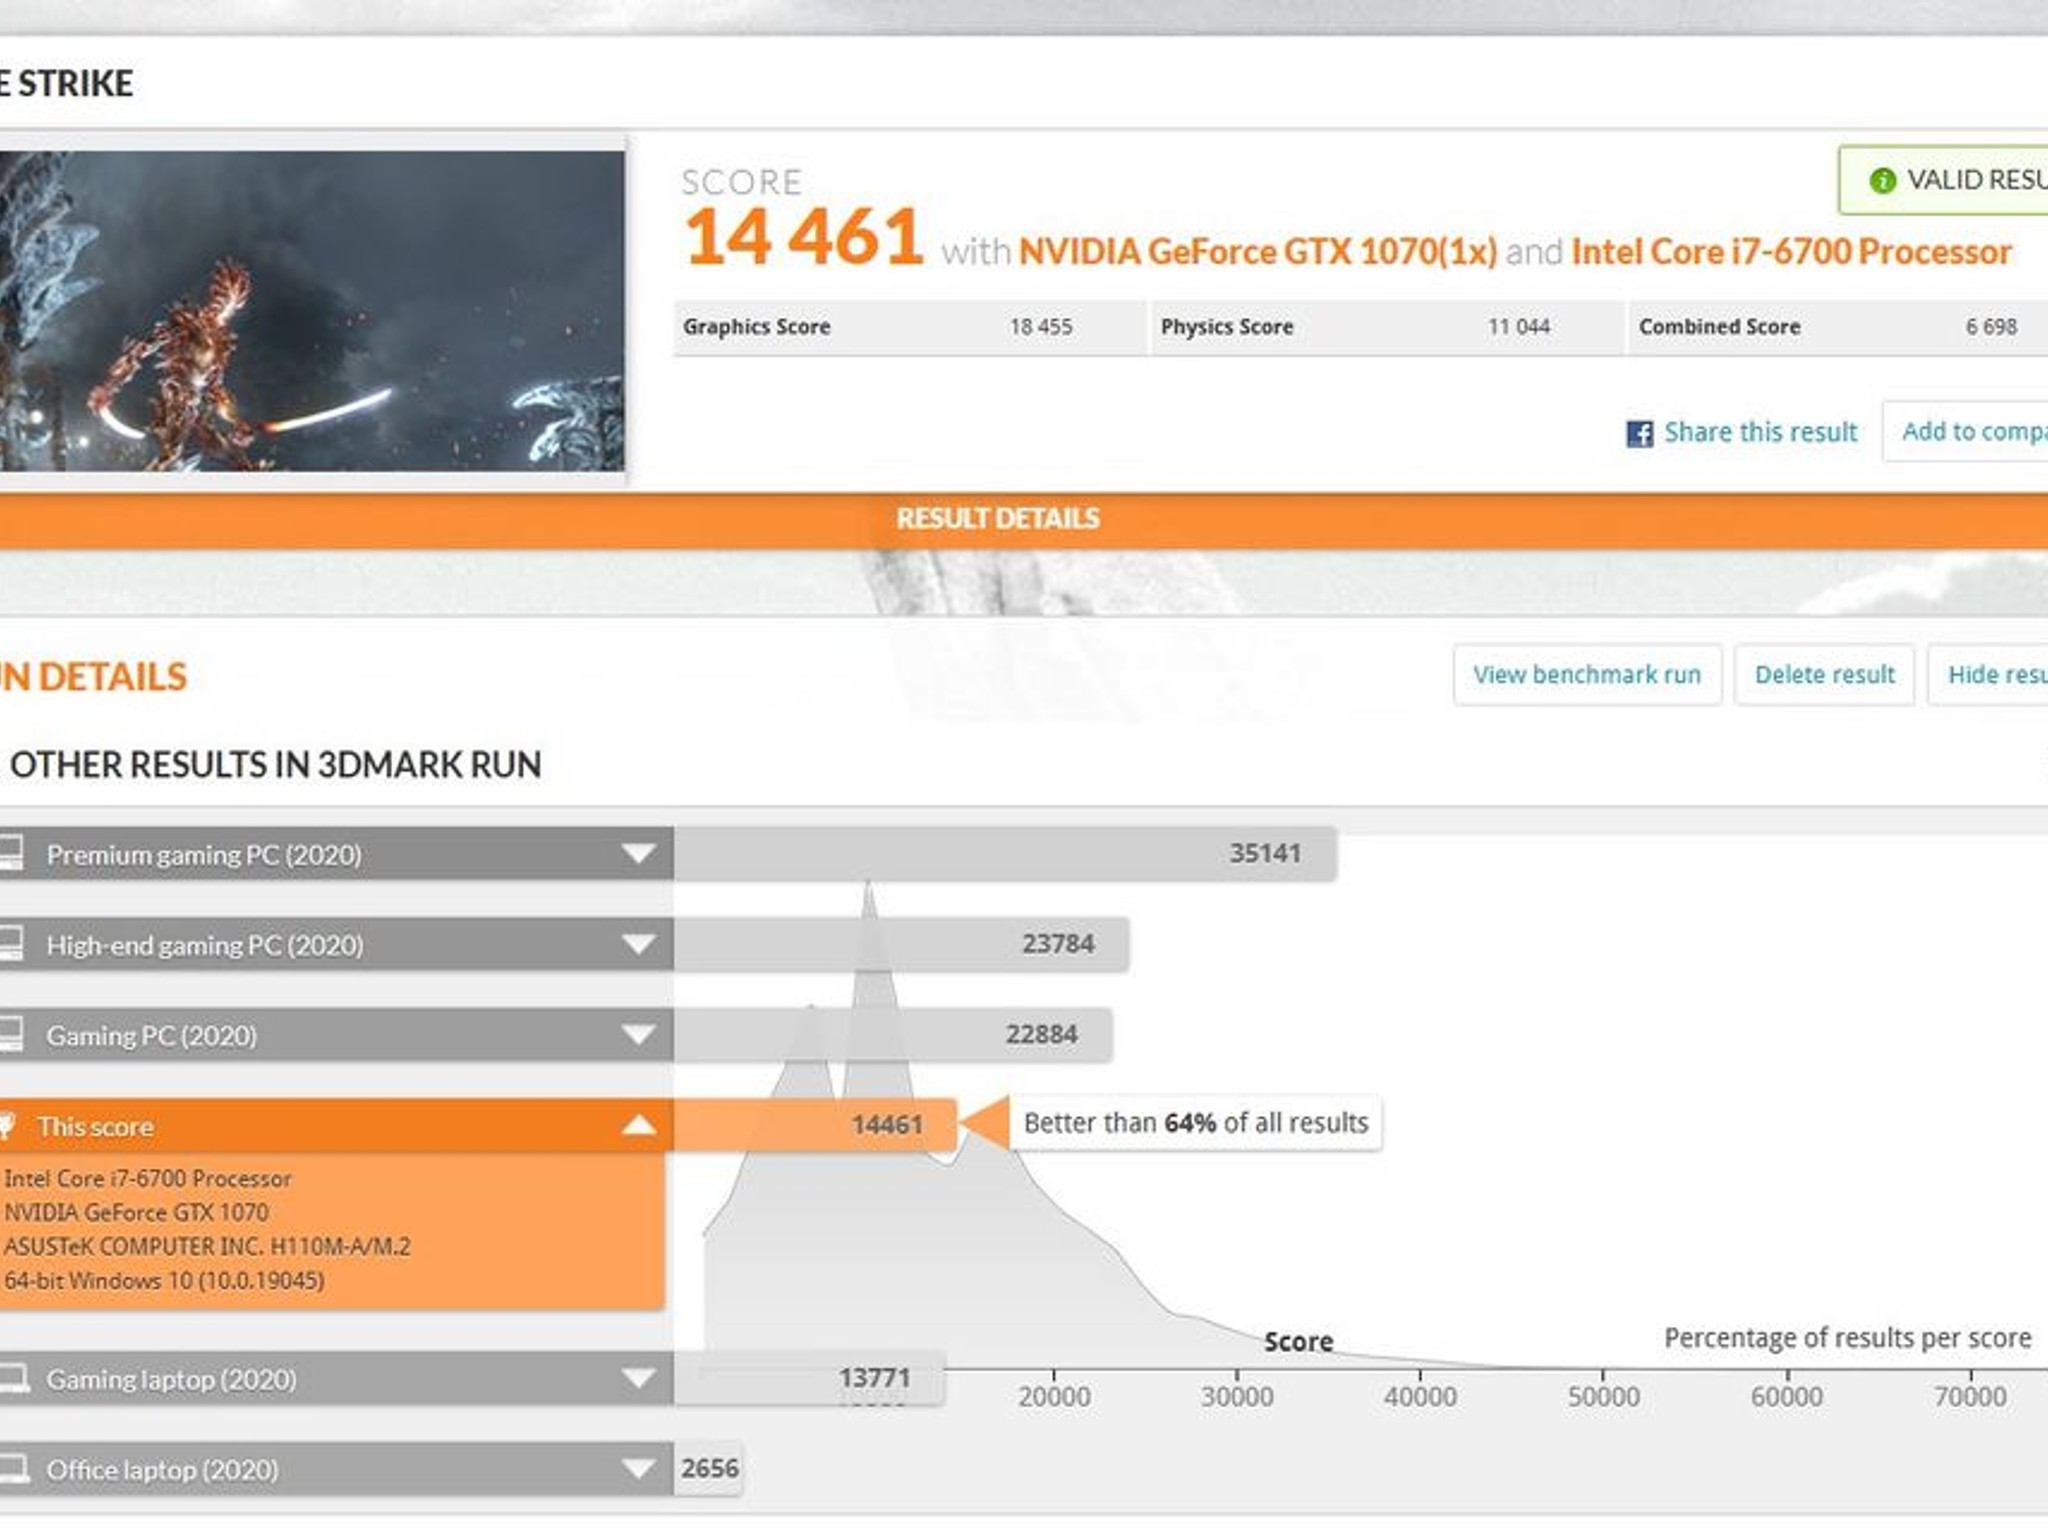
Task: Click the laptop icon beside Gaming laptop (2020)
Action: [x=14, y=1379]
